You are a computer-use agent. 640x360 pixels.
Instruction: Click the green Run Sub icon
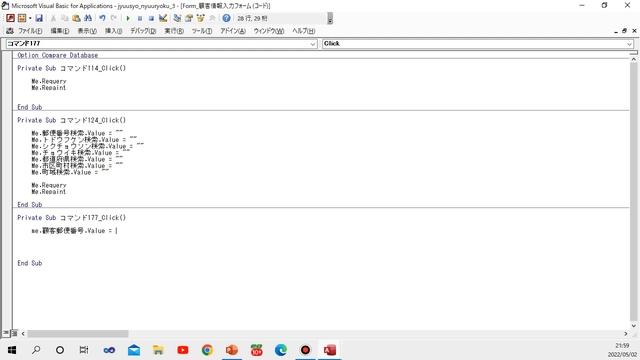coord(128,18)
